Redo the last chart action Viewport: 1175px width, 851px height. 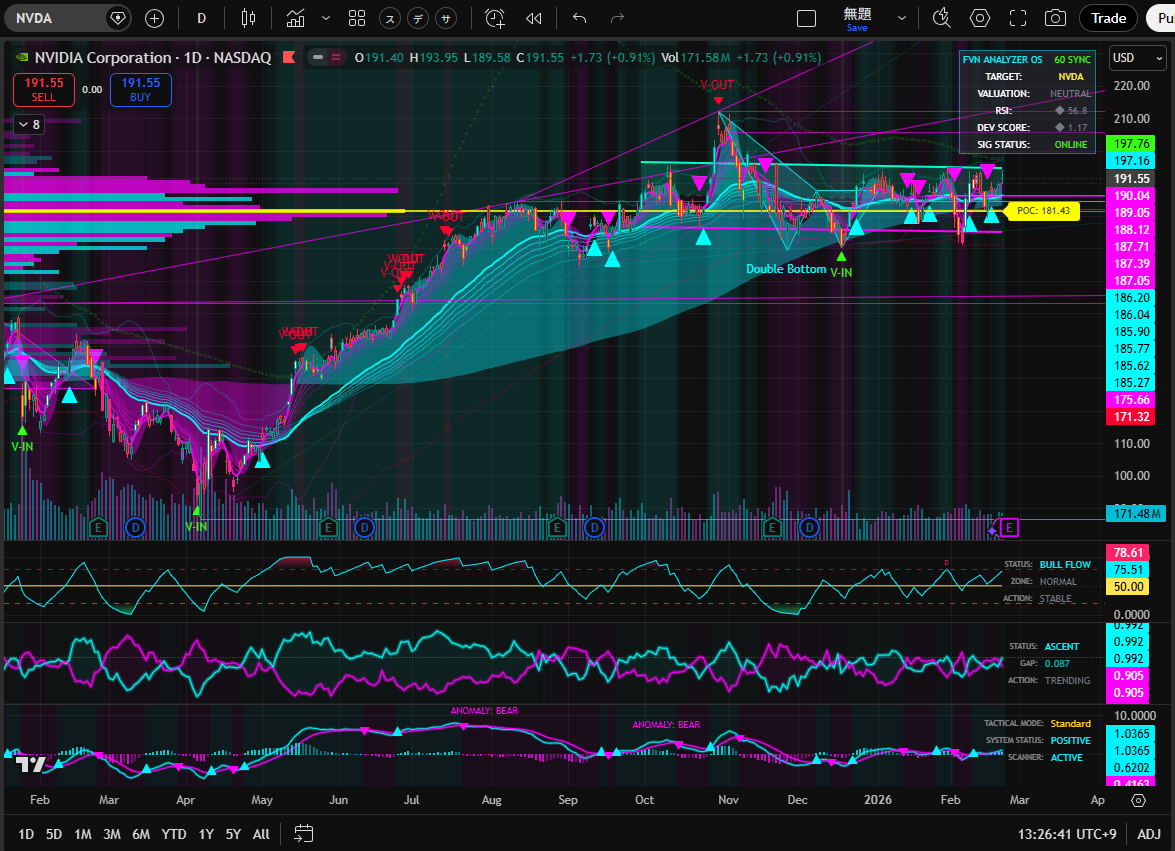click(617, 19)
